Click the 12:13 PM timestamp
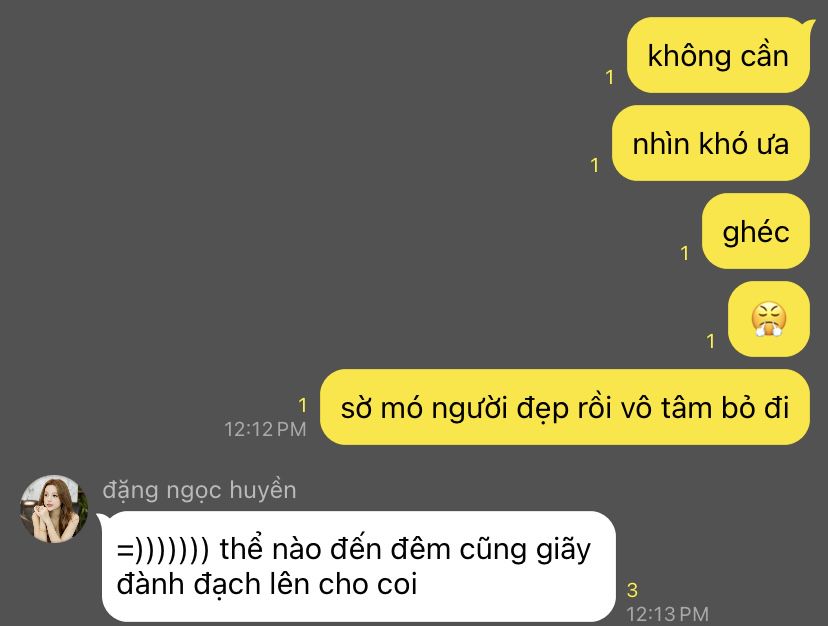This screenshot has height=626, width=828. (667, 614)
